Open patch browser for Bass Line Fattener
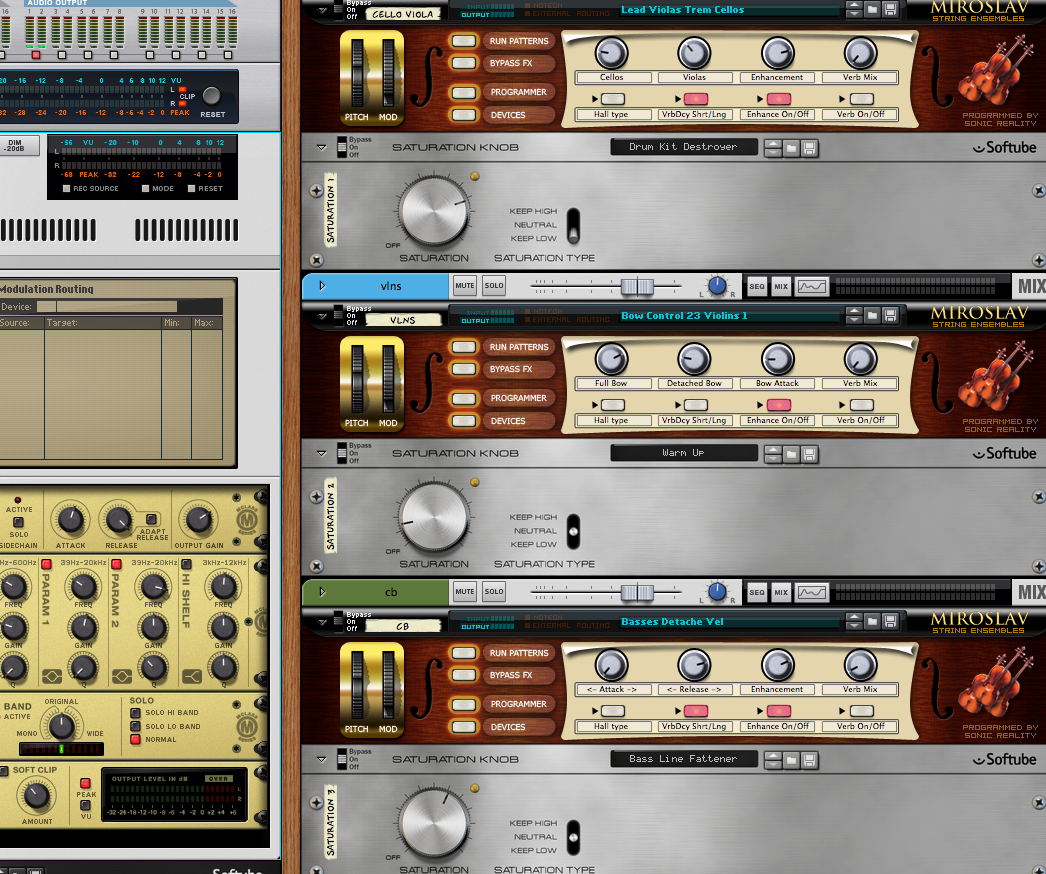Viewport: 1046px width, 874px height. [791, 760]
